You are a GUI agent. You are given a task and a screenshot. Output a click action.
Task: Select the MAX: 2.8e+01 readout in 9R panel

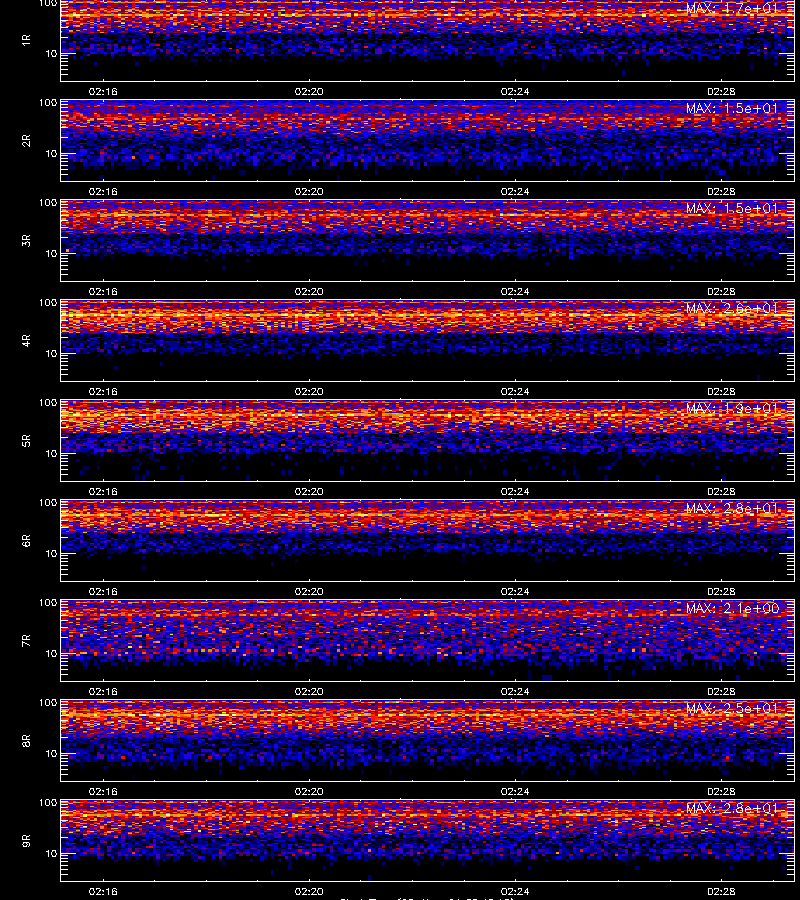pyautogui.click(x=732, y=808)
